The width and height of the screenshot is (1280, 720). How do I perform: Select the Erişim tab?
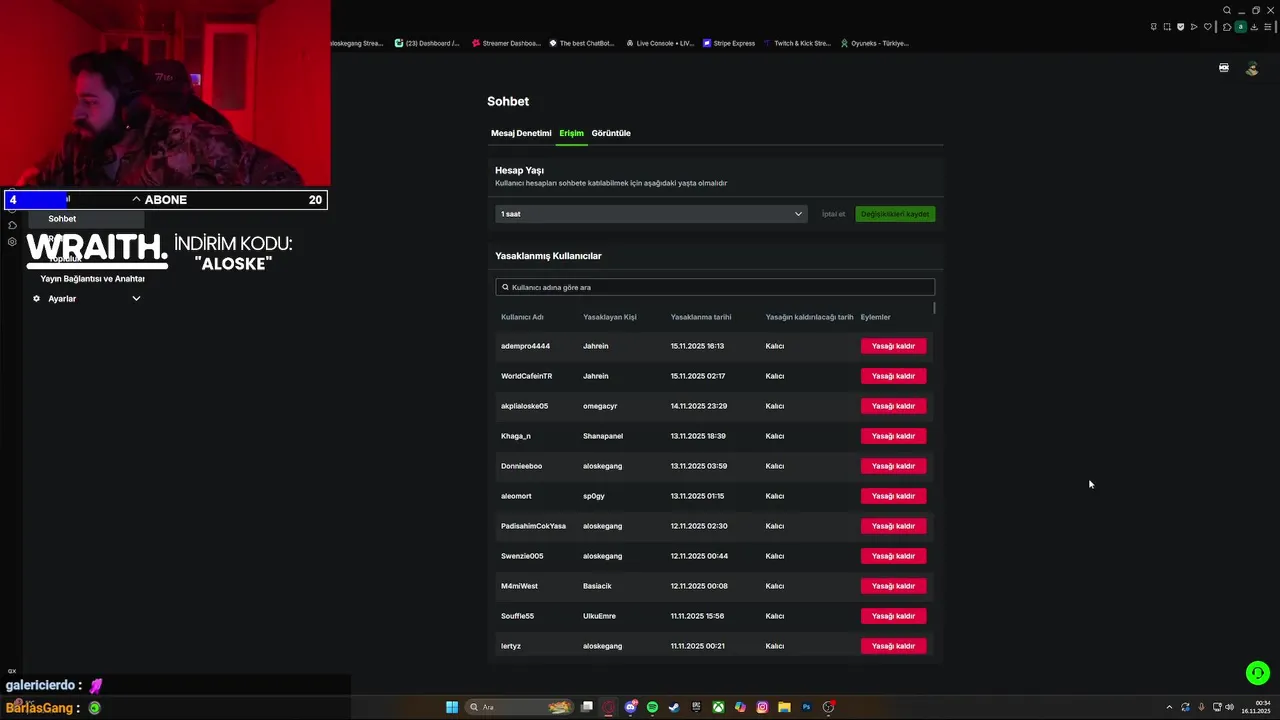coord(571,133)
